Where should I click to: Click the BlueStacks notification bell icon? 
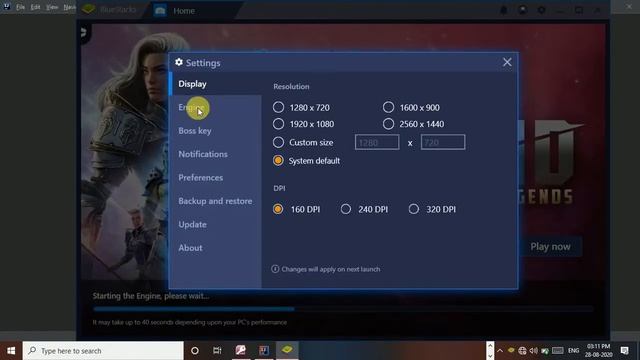coord(504,10)
